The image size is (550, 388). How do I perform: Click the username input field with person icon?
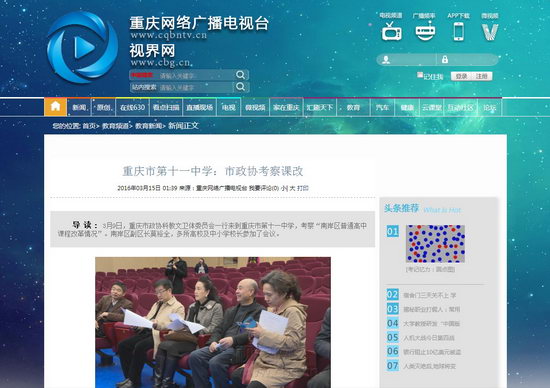pyautogui.click(x=406, y=60)
